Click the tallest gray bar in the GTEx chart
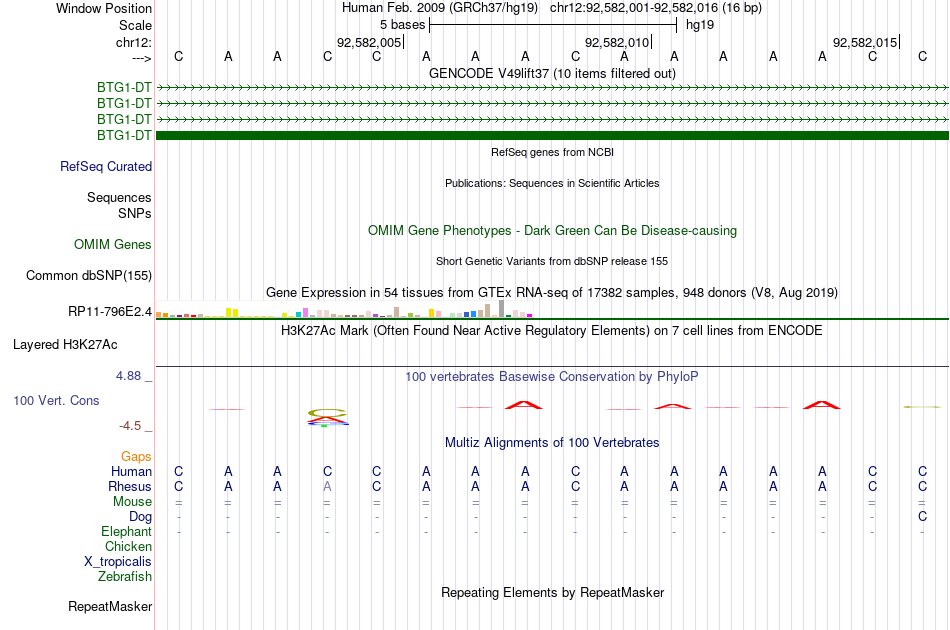Image resolution: width=950 pixels, height=630 pixels. coord(501,309)
